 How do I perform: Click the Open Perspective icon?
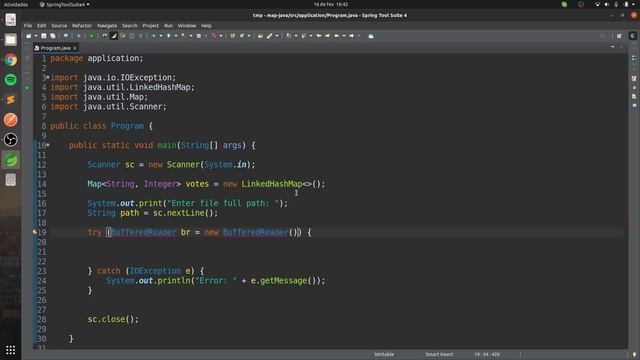(x=619, y=36)
